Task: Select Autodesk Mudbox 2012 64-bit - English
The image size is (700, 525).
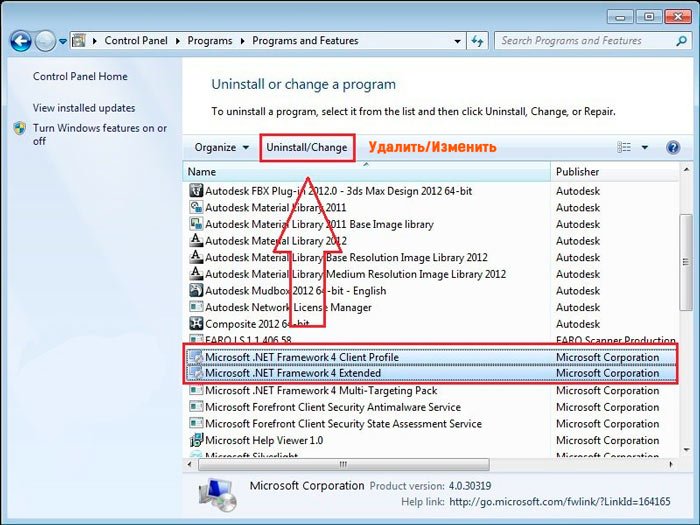Action: pos(296,291)
